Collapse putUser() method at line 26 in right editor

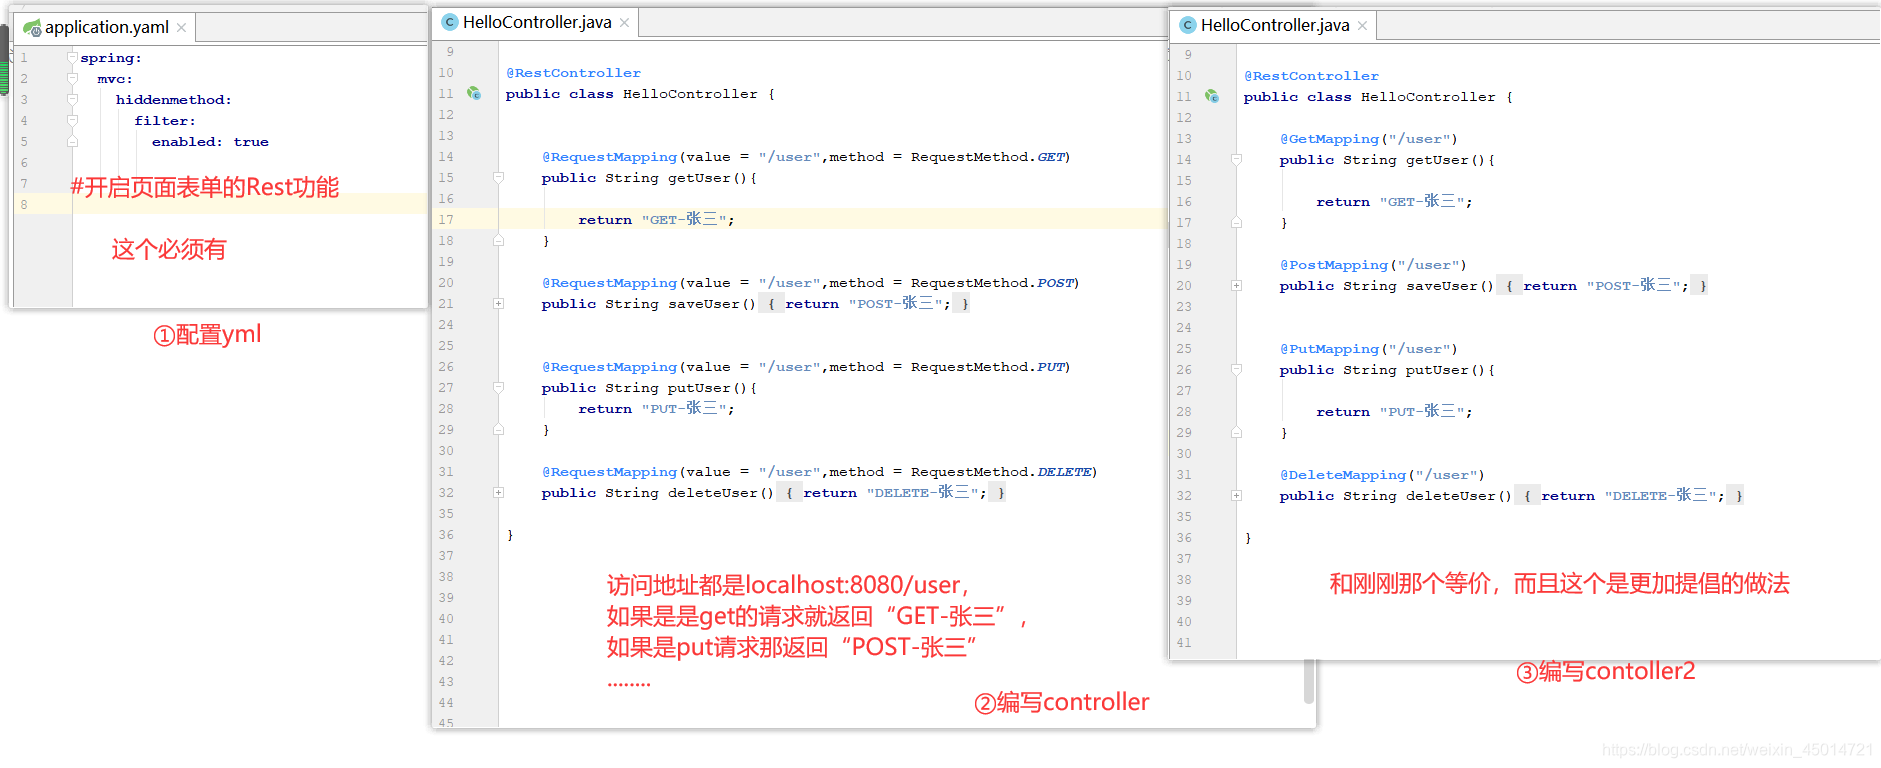pyautogui.click(x=1236, y=370)
